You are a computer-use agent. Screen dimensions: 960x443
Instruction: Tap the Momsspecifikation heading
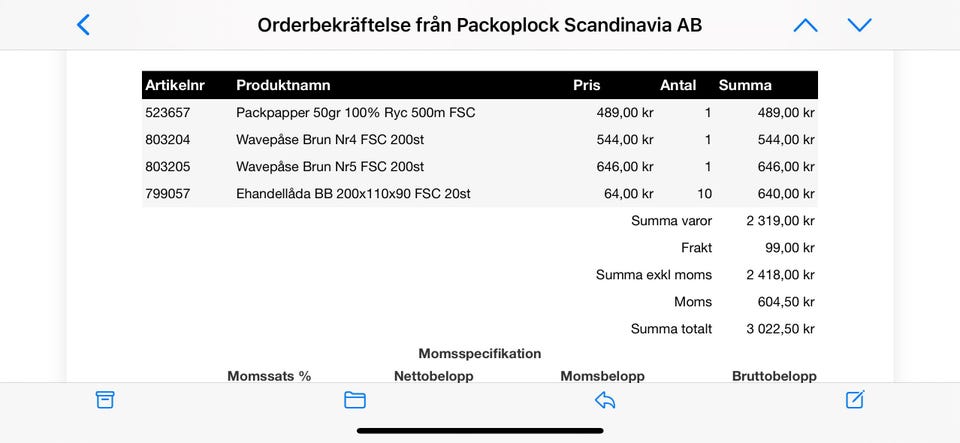(x=480, y=353)
